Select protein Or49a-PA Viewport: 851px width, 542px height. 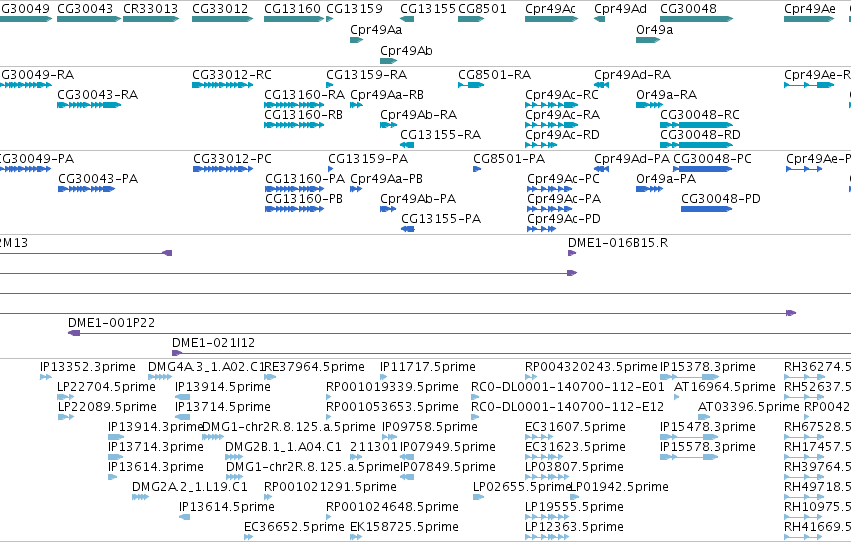pyautogui.click(x=650, y=189)
